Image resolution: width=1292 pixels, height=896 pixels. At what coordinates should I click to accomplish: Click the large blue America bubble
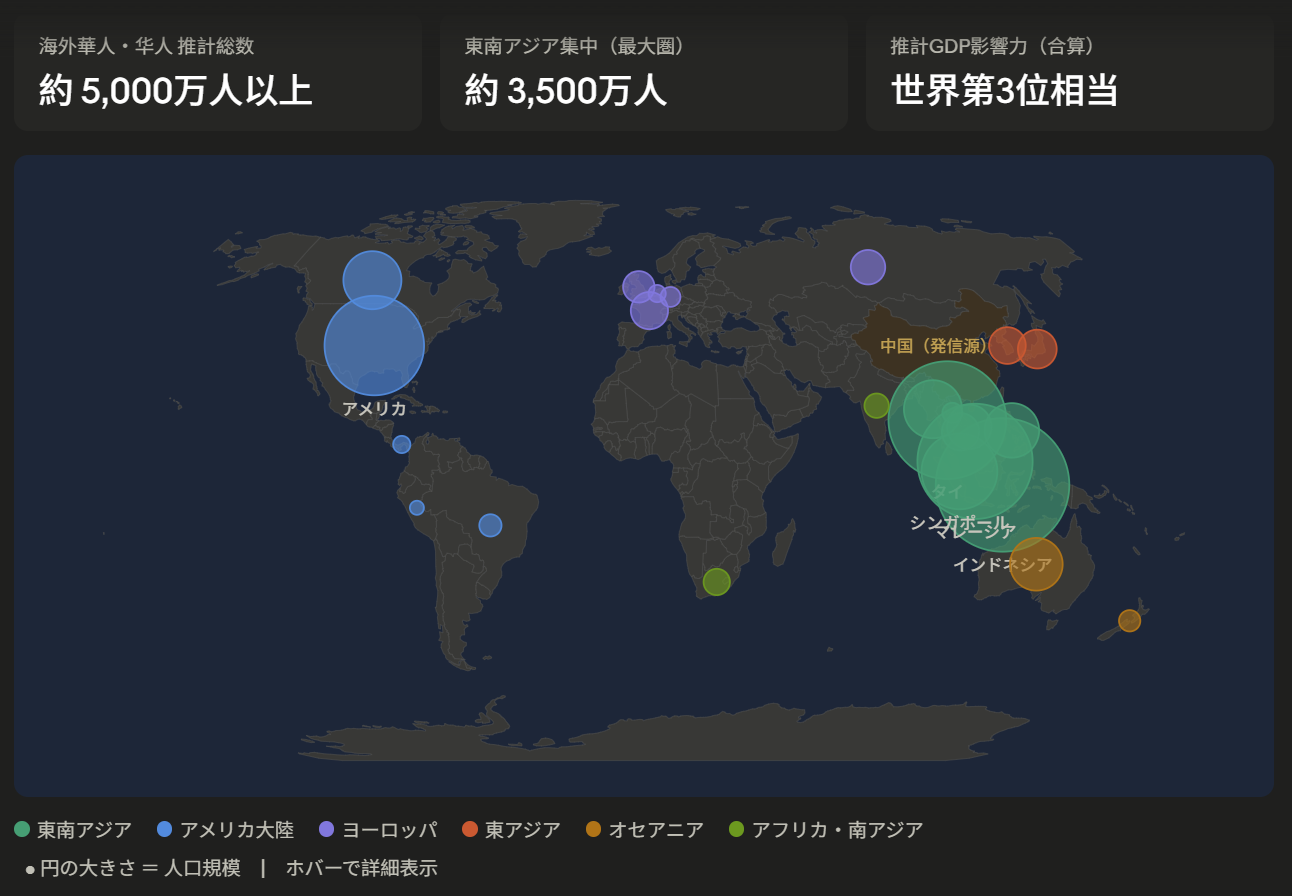point(374,345)
